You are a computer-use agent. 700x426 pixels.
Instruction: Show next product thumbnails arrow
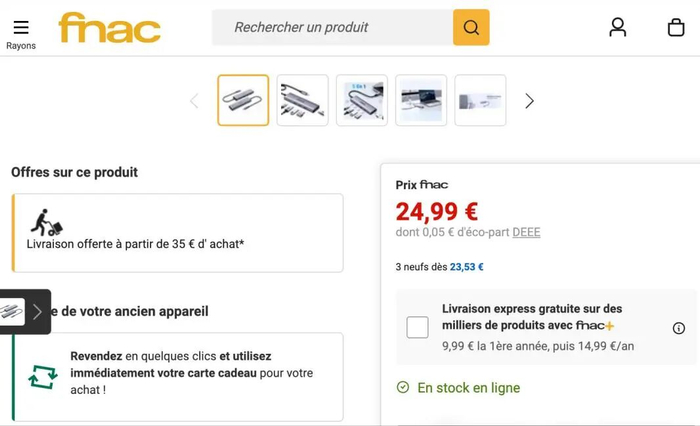(529, 100)
